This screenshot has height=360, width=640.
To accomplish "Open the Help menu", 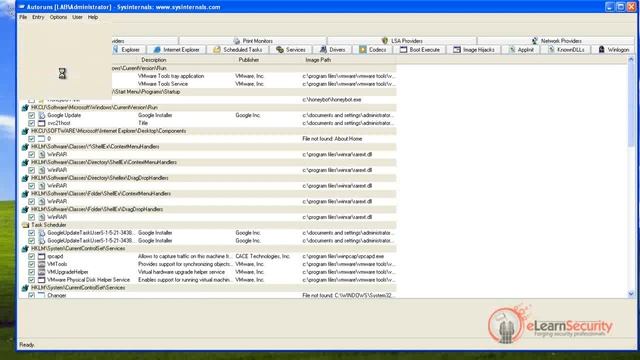I will (93, 17).
